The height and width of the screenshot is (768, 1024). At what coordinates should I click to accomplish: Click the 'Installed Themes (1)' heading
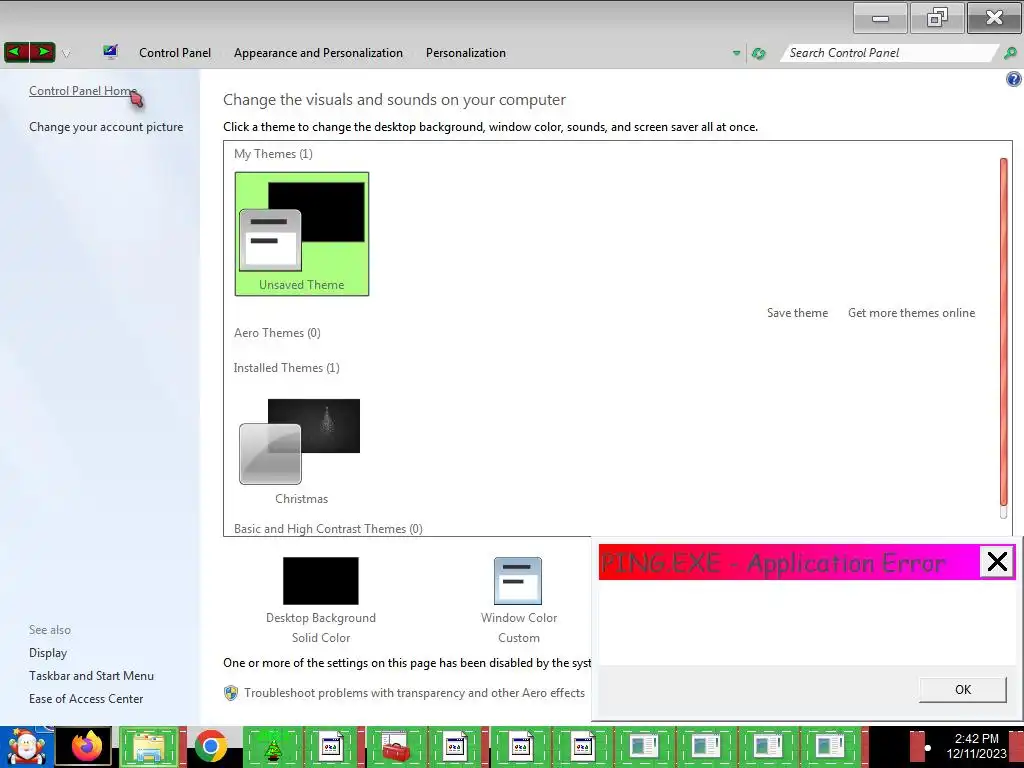[x=287, y=368]
